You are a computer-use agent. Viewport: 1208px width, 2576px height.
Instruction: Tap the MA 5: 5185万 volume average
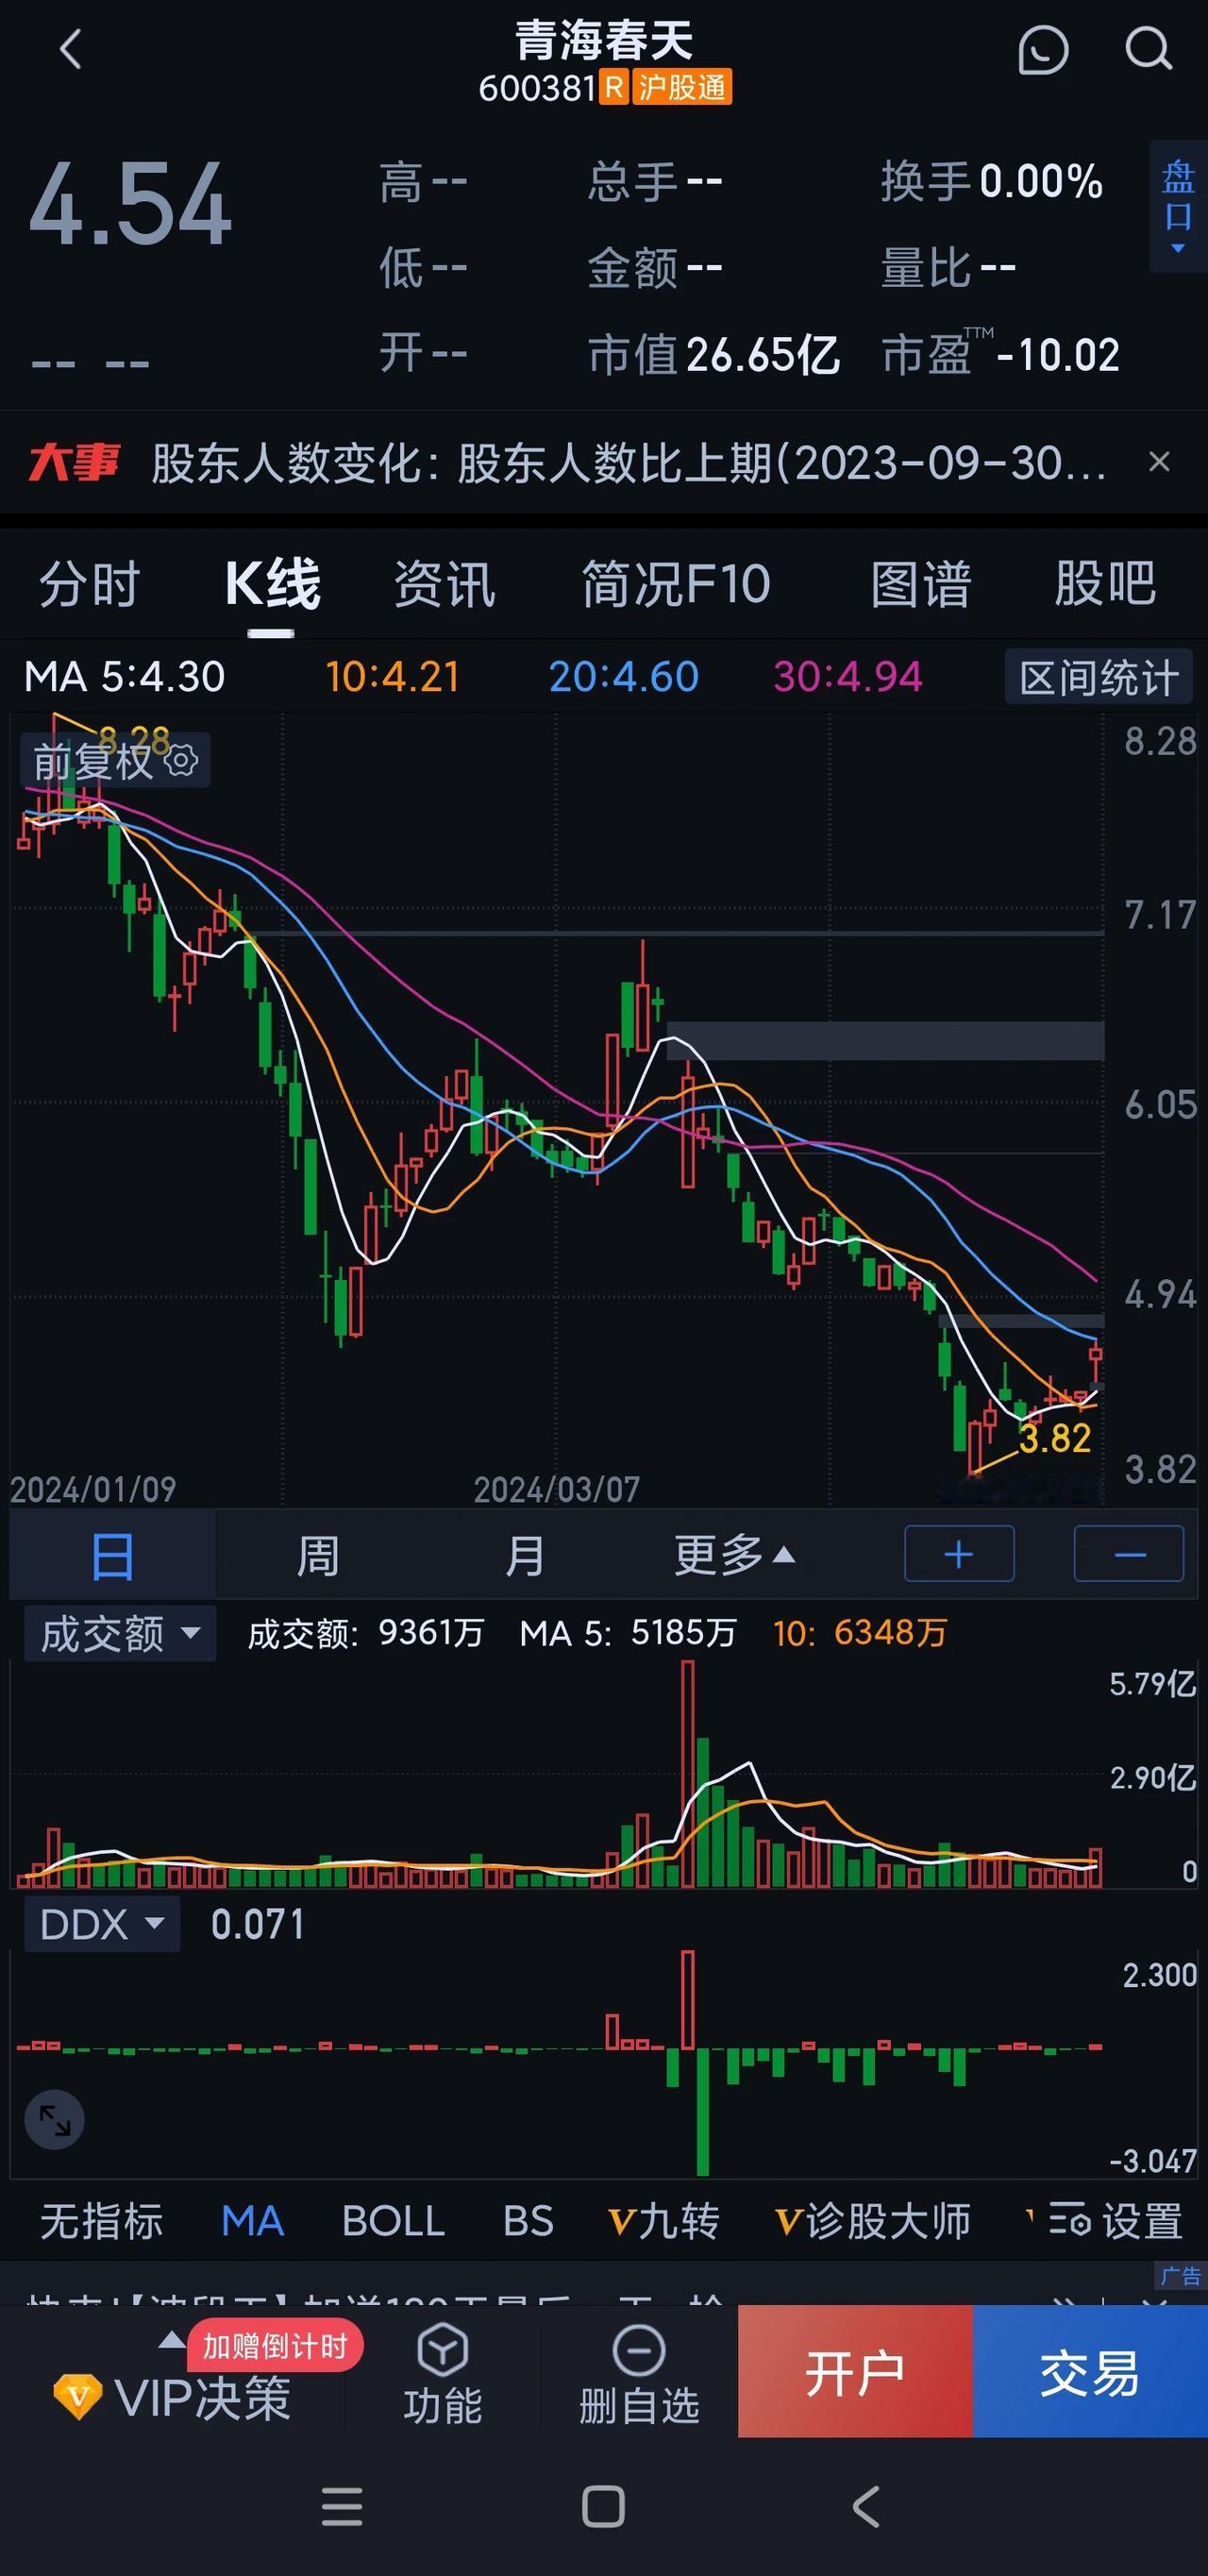(628, 1633)
